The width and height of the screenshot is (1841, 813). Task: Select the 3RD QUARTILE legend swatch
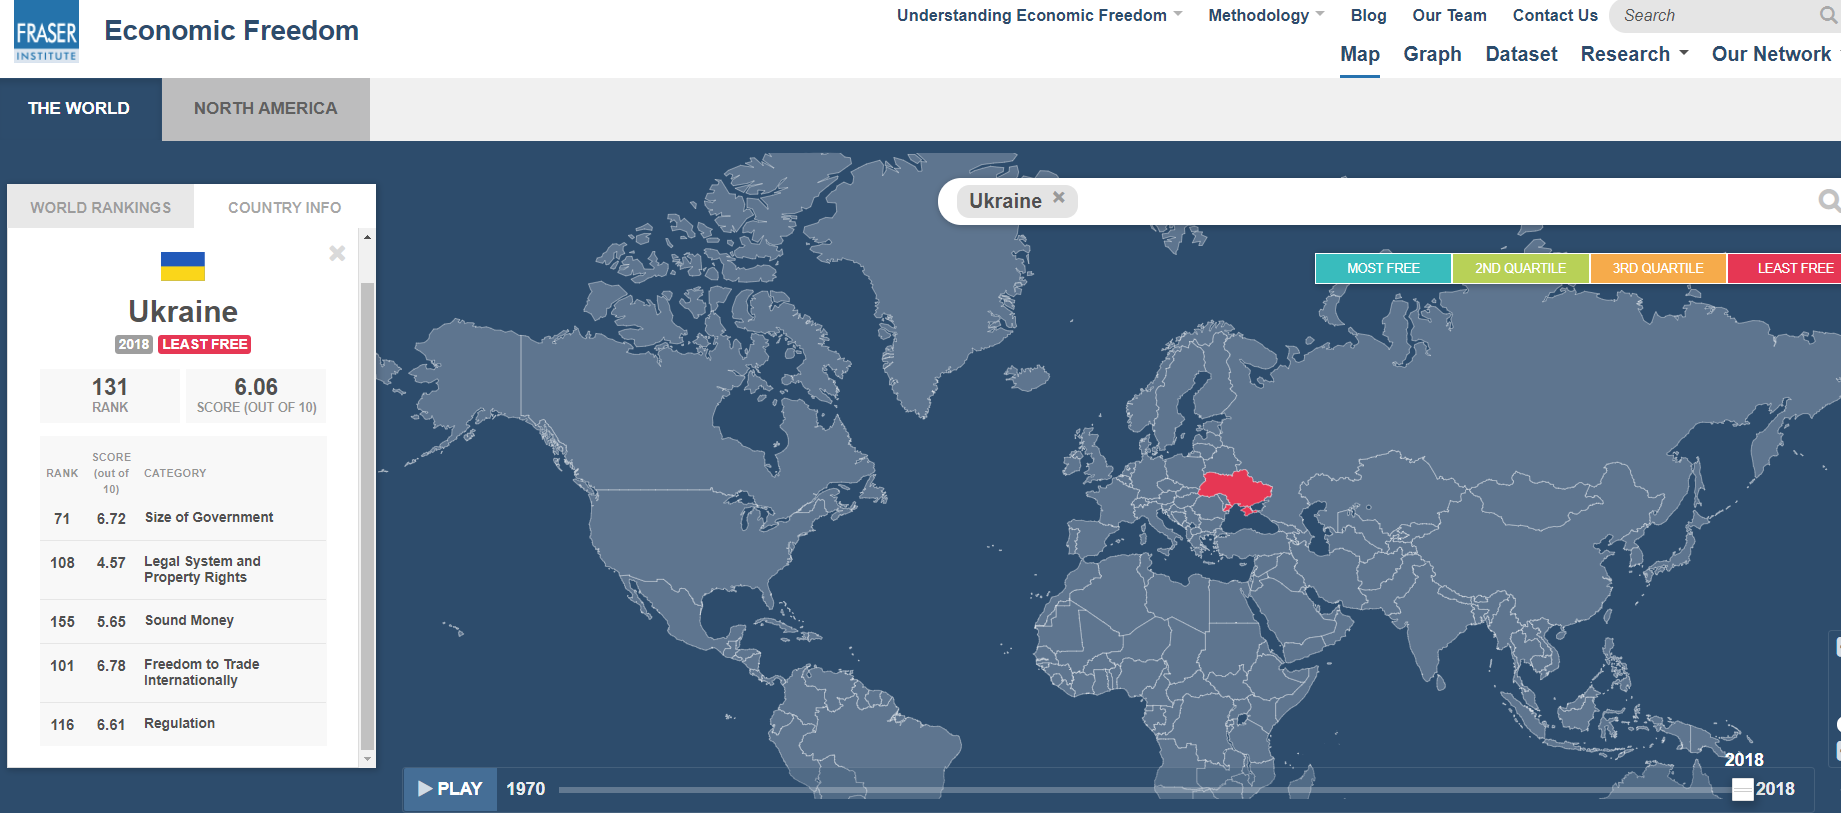pyautogui.click(x=1658, y=268)
